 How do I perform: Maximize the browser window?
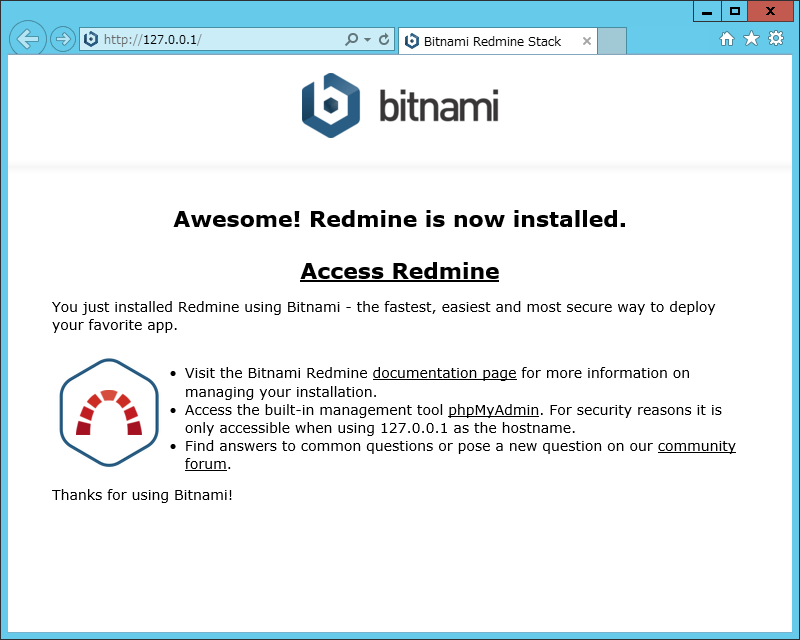coord(735,11)
